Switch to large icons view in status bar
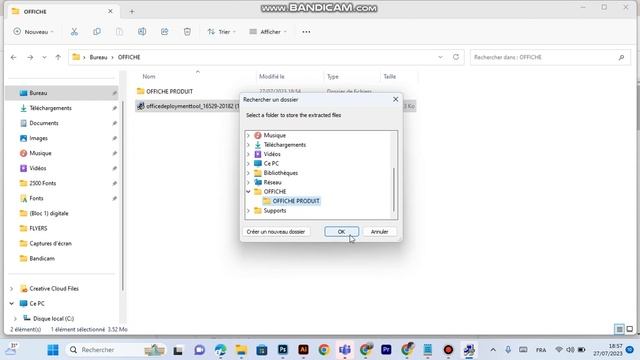Viewport: 640px width, 360px height. (630, 329)
